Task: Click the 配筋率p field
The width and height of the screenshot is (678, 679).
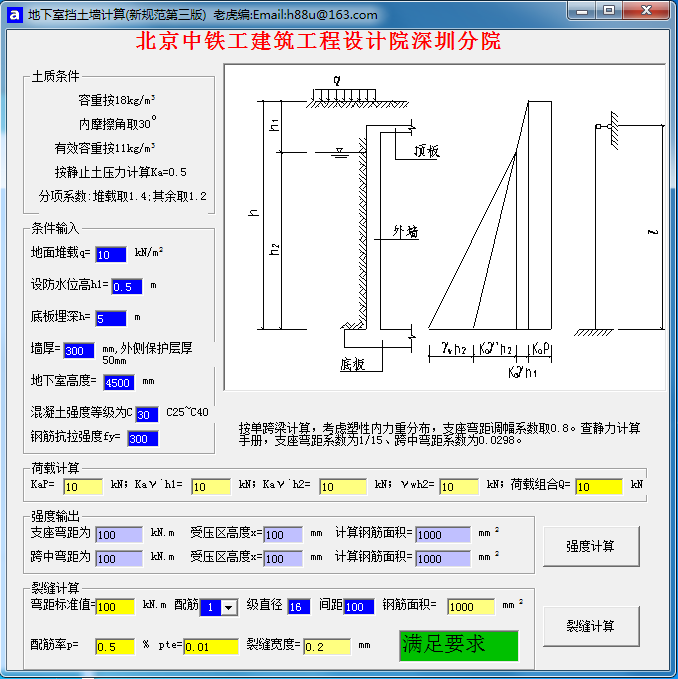Action: click(x=115, y=647)
